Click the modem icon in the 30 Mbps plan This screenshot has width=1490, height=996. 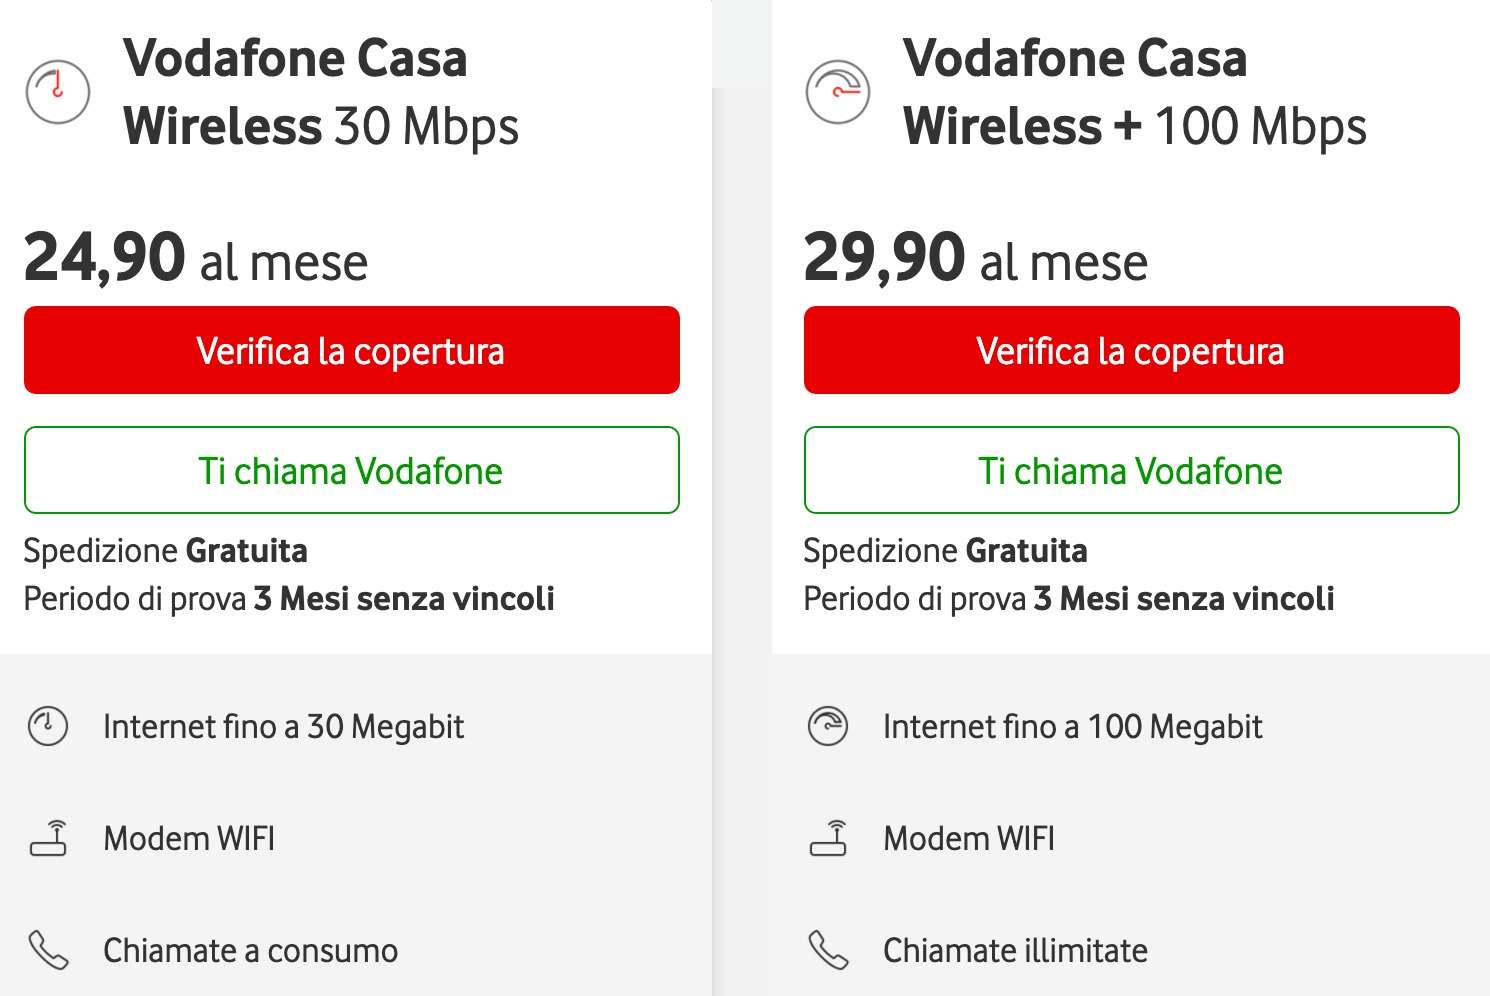click(48, 838)
